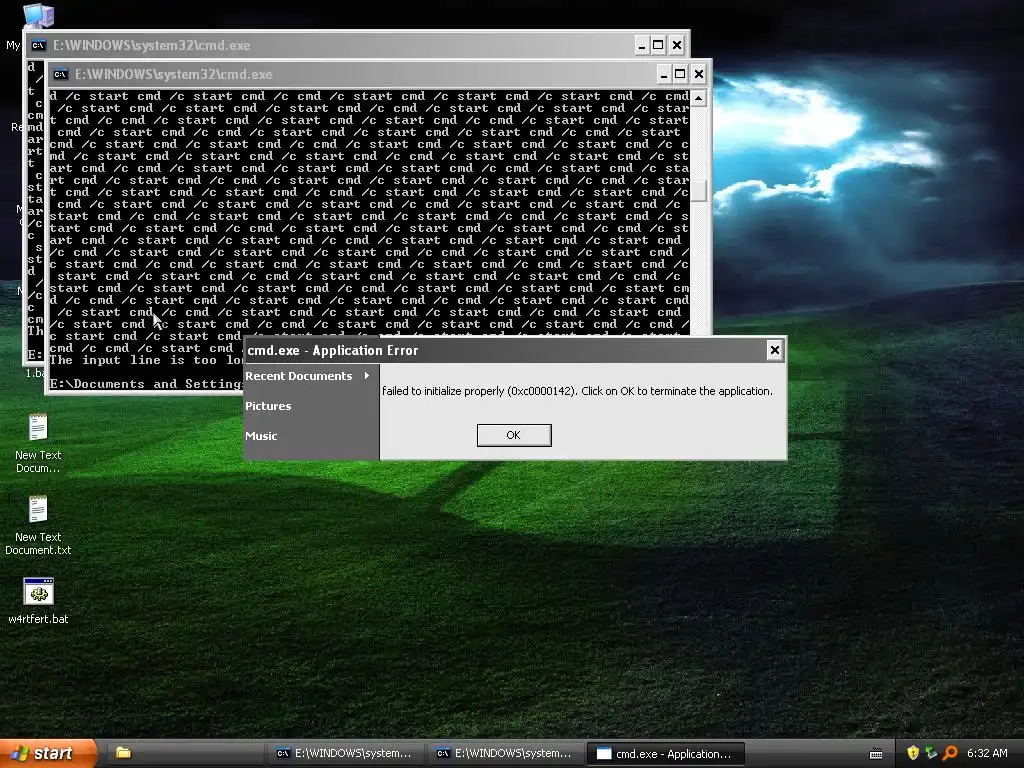Click the scrollbar thumb in front cmd window

[x=699, y=191]
